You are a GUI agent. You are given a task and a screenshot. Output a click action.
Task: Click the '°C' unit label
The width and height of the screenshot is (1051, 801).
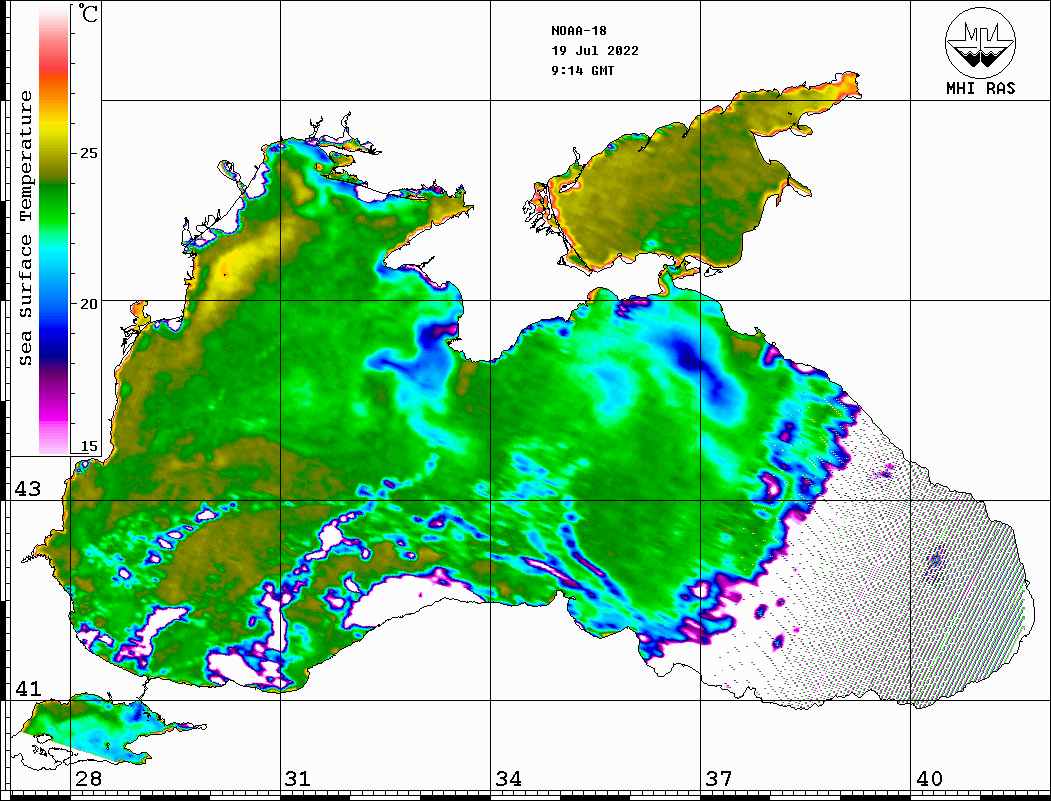pyautogui.click(x=88, y=13)
